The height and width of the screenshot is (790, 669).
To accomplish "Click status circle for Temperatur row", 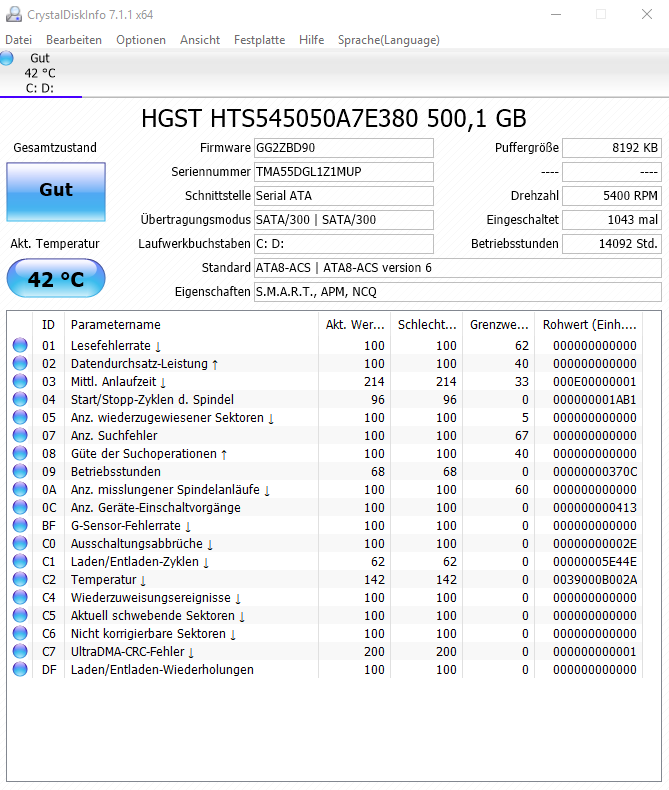I will (x=20, y=579).
